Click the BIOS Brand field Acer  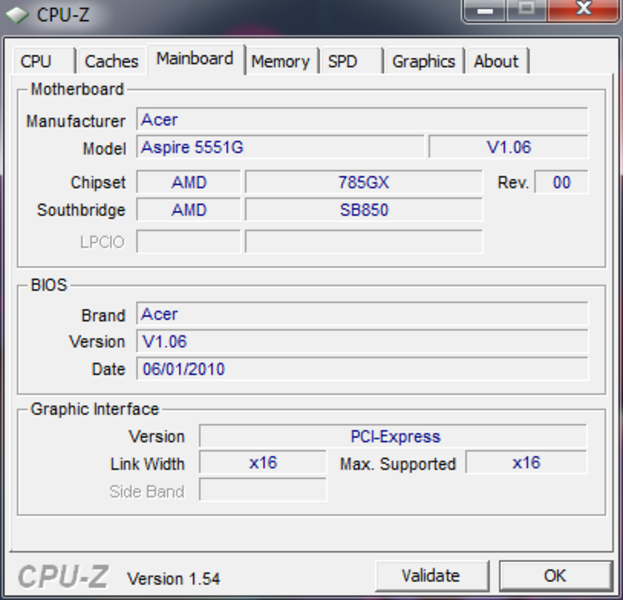pos(362,314)
